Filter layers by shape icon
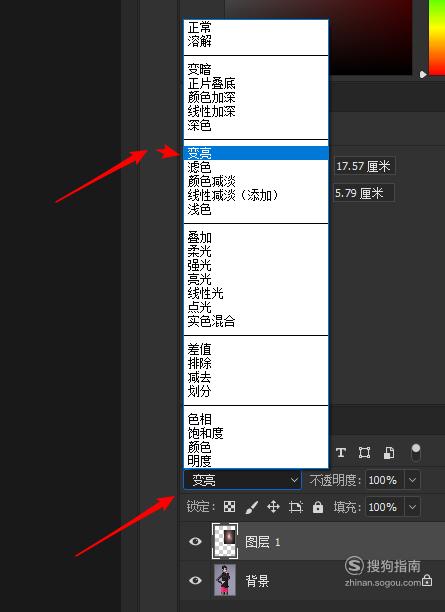 (365, 452)
